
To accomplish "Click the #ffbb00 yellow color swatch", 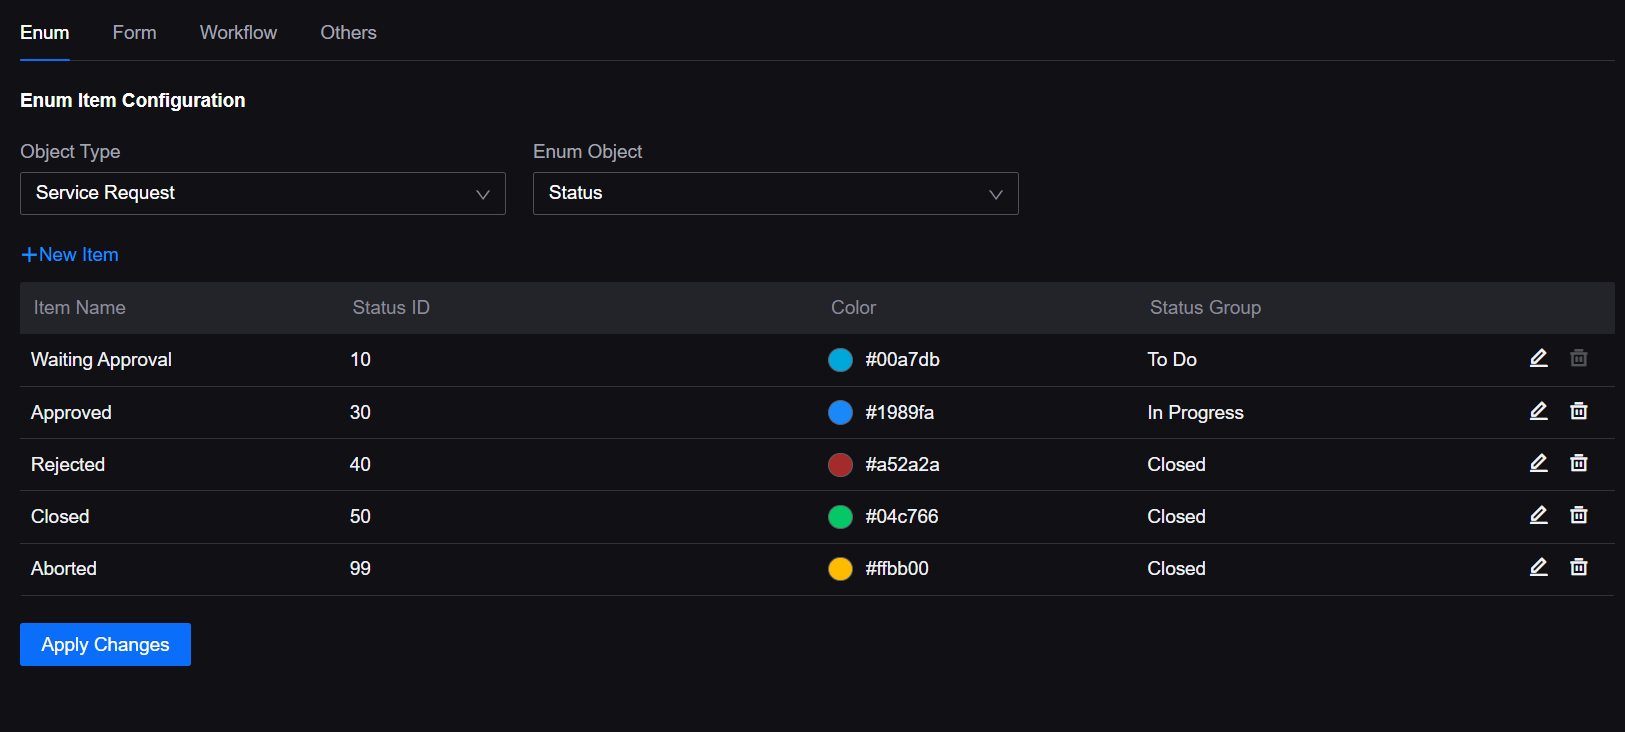I will tap(840, 569).
